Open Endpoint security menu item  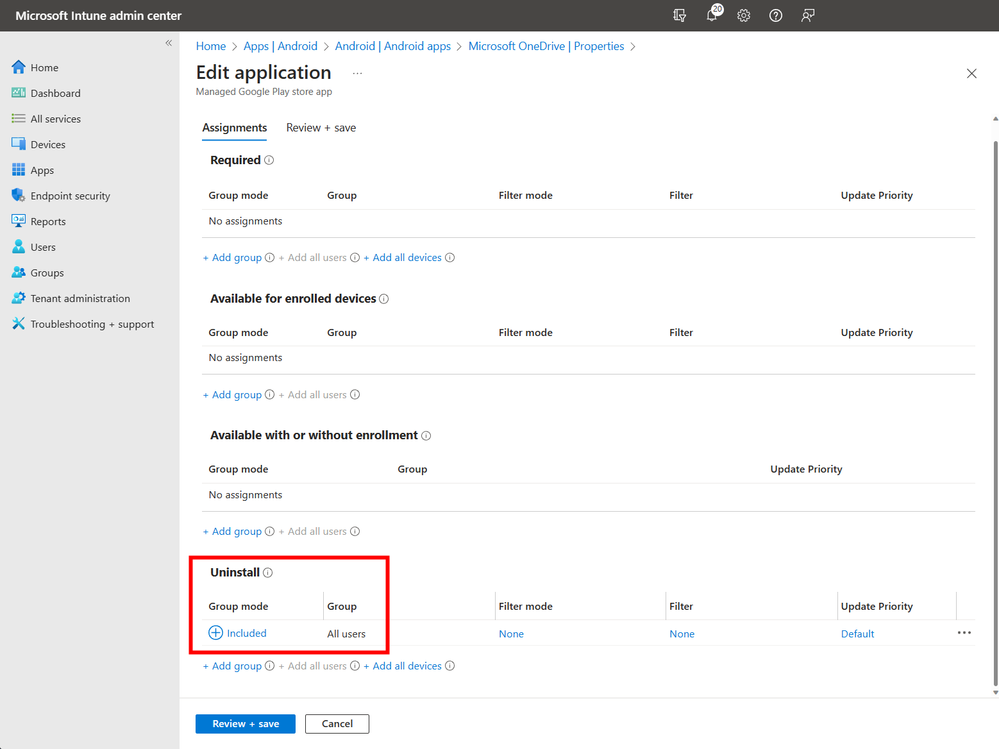[70, 196]
